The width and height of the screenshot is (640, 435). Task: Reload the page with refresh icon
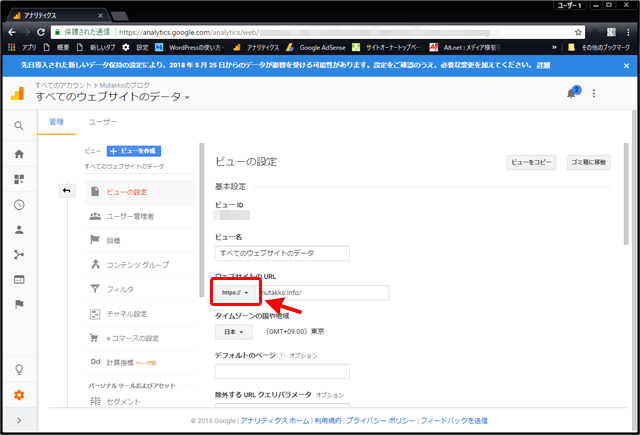pyautogui.click(x=40, y=32)
